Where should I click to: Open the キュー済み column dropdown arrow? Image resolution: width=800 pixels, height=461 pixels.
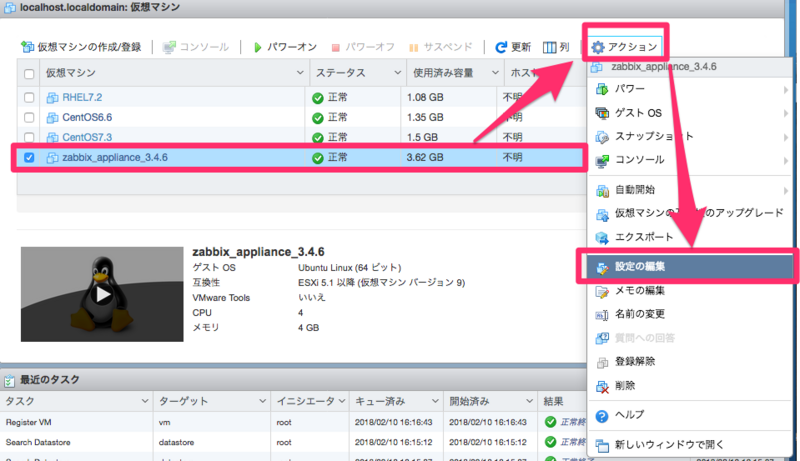pyautogui.click(x=435, y=401)
